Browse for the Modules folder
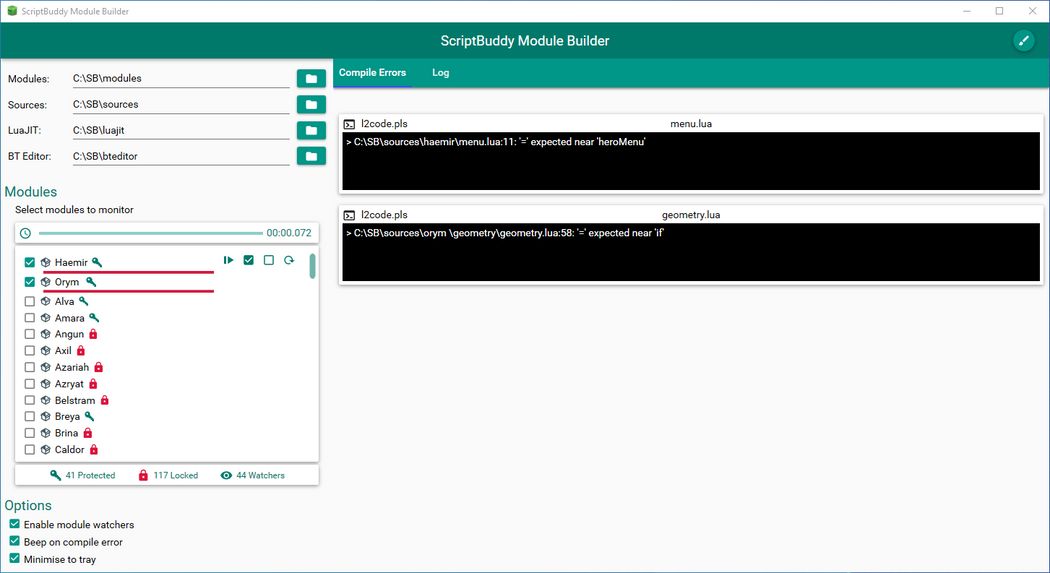Image resolution: width=1050 pixels, height=573 pixels. coord(311,79)
